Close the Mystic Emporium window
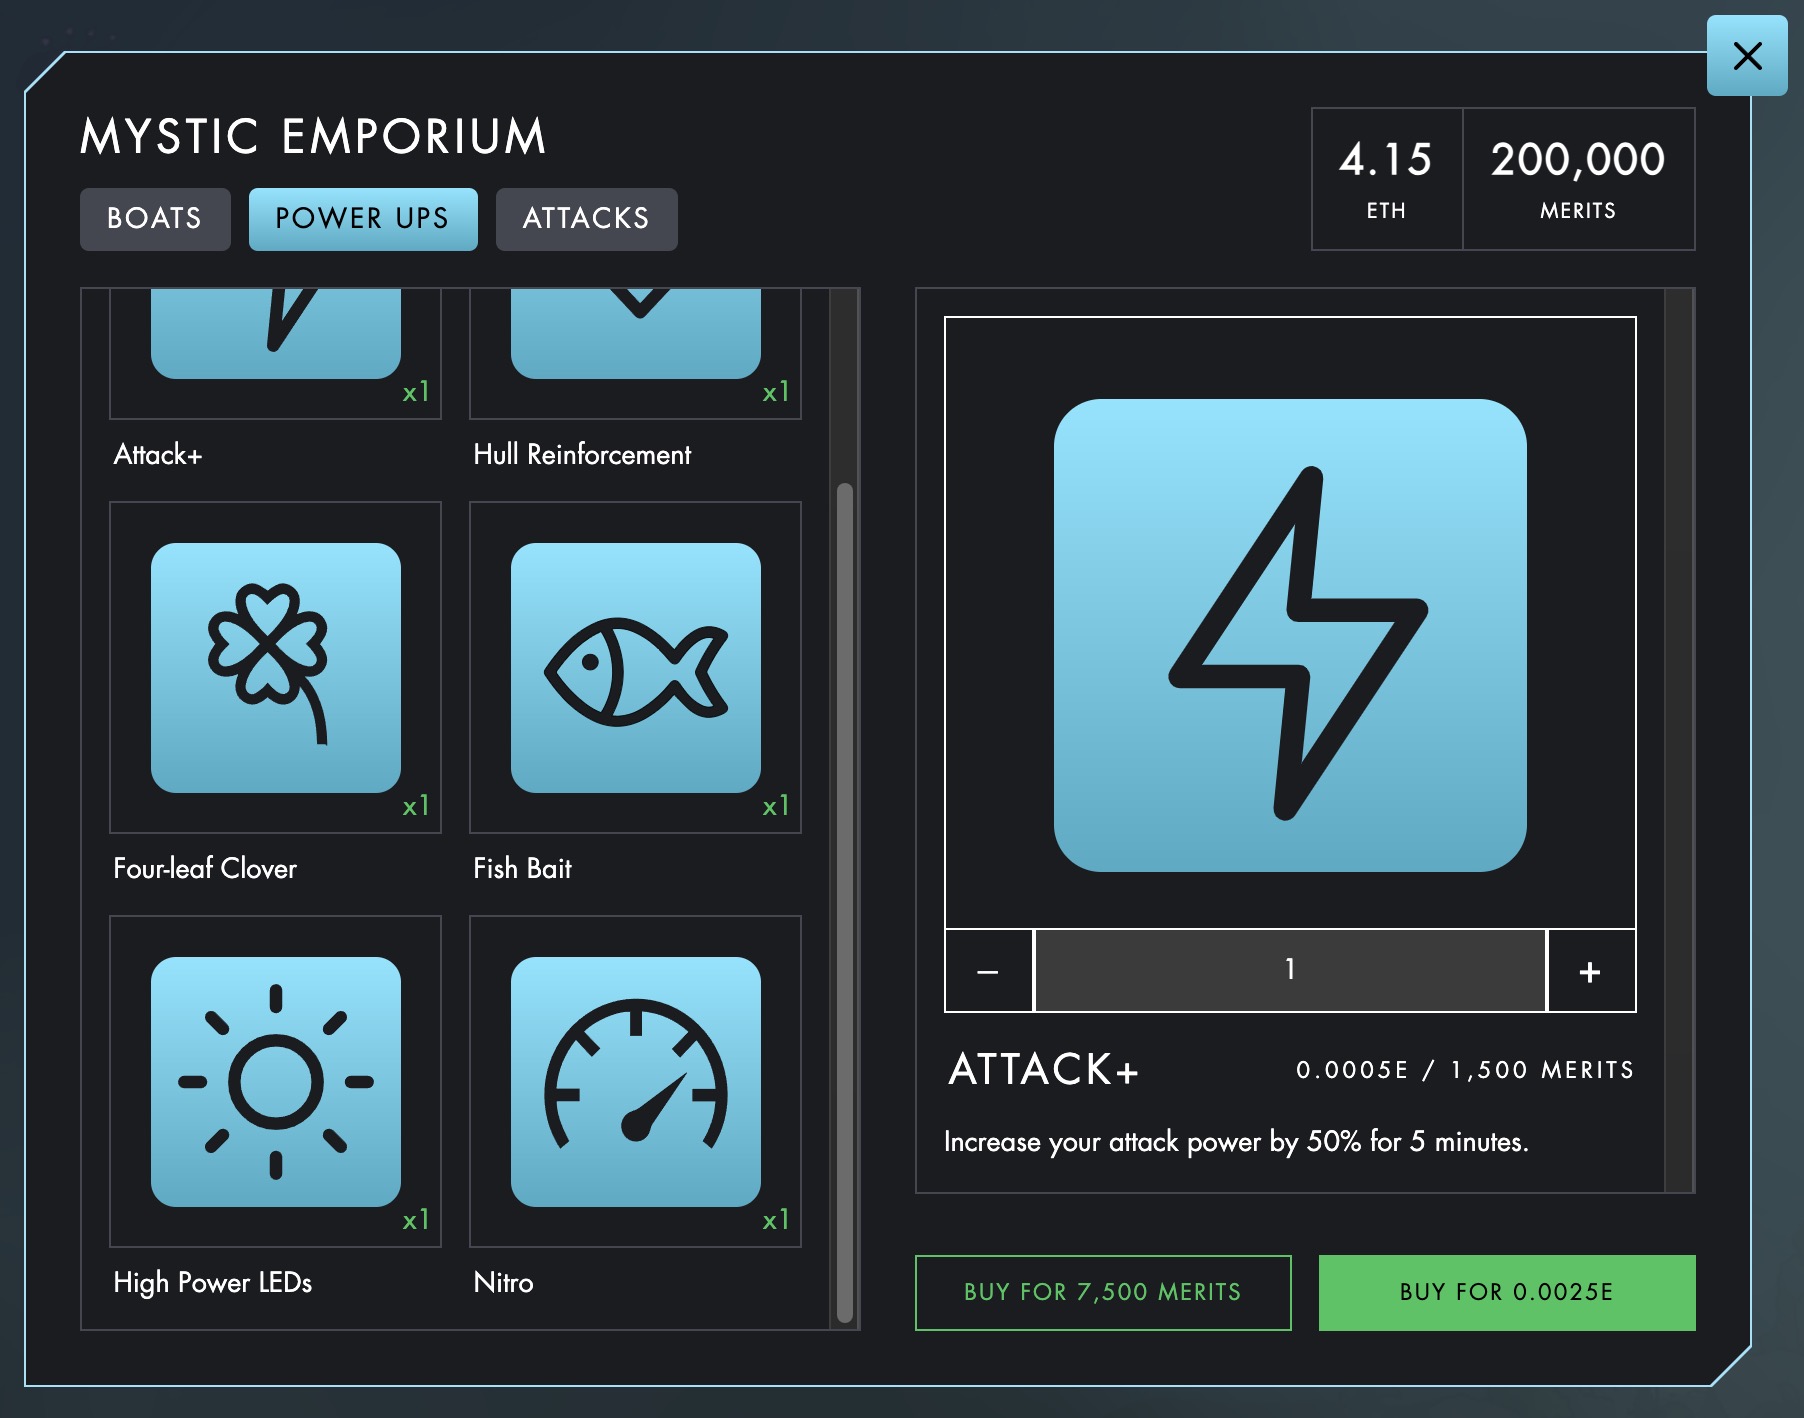Viewport: 1804px width, 1418px height. [x=1746, y=56]
